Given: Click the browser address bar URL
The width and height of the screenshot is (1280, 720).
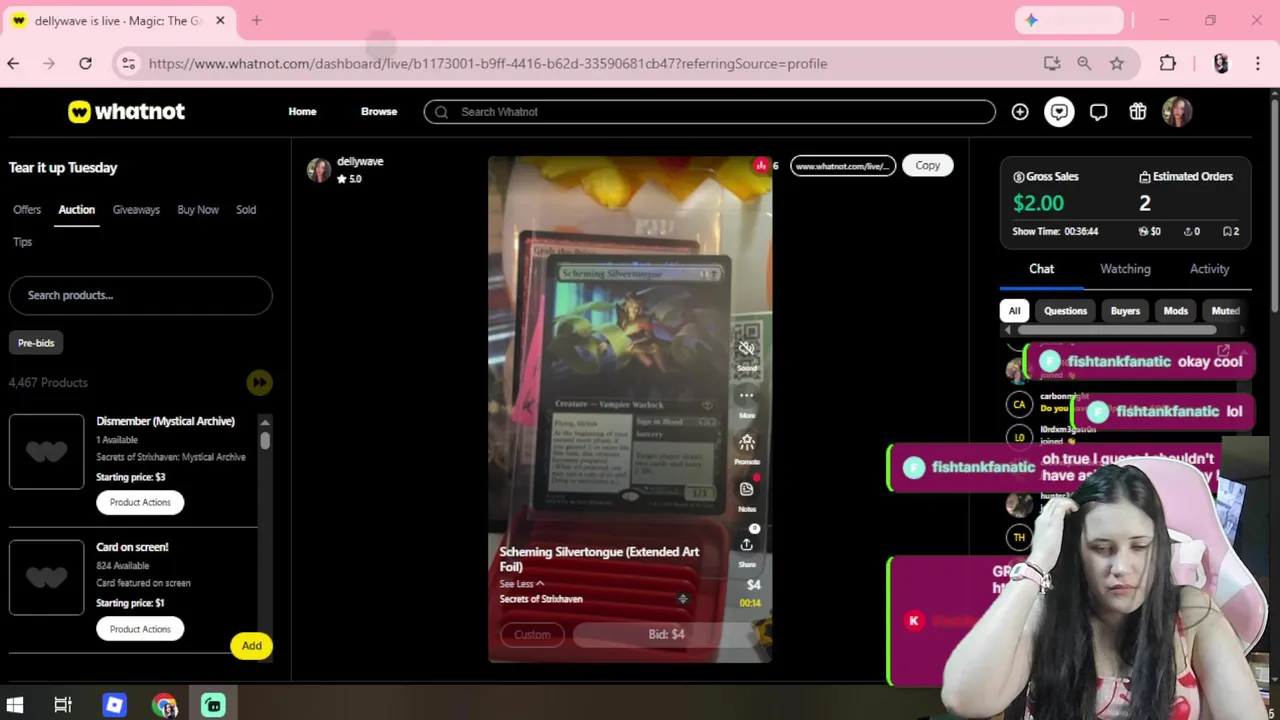Looking at the screenshot, I should point(488,63).
